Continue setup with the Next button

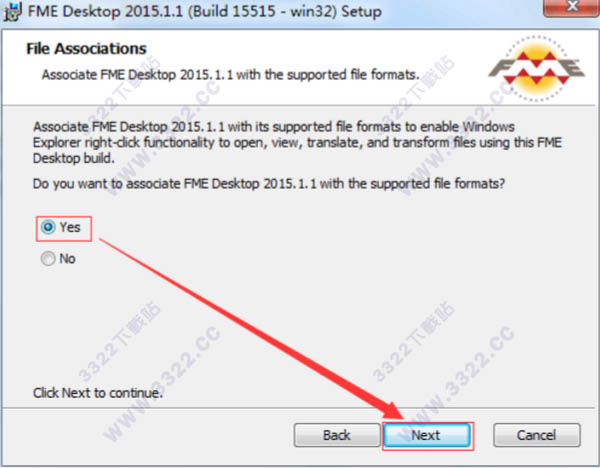tap(427, 435)
